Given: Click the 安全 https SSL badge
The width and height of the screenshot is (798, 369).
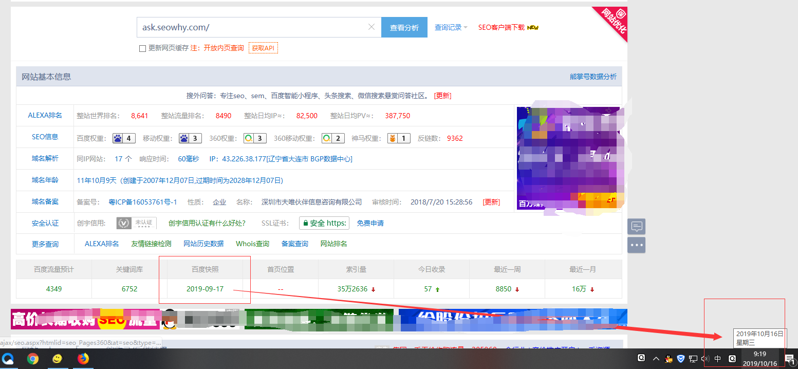Looking at the screenshot, I should 324,223.
